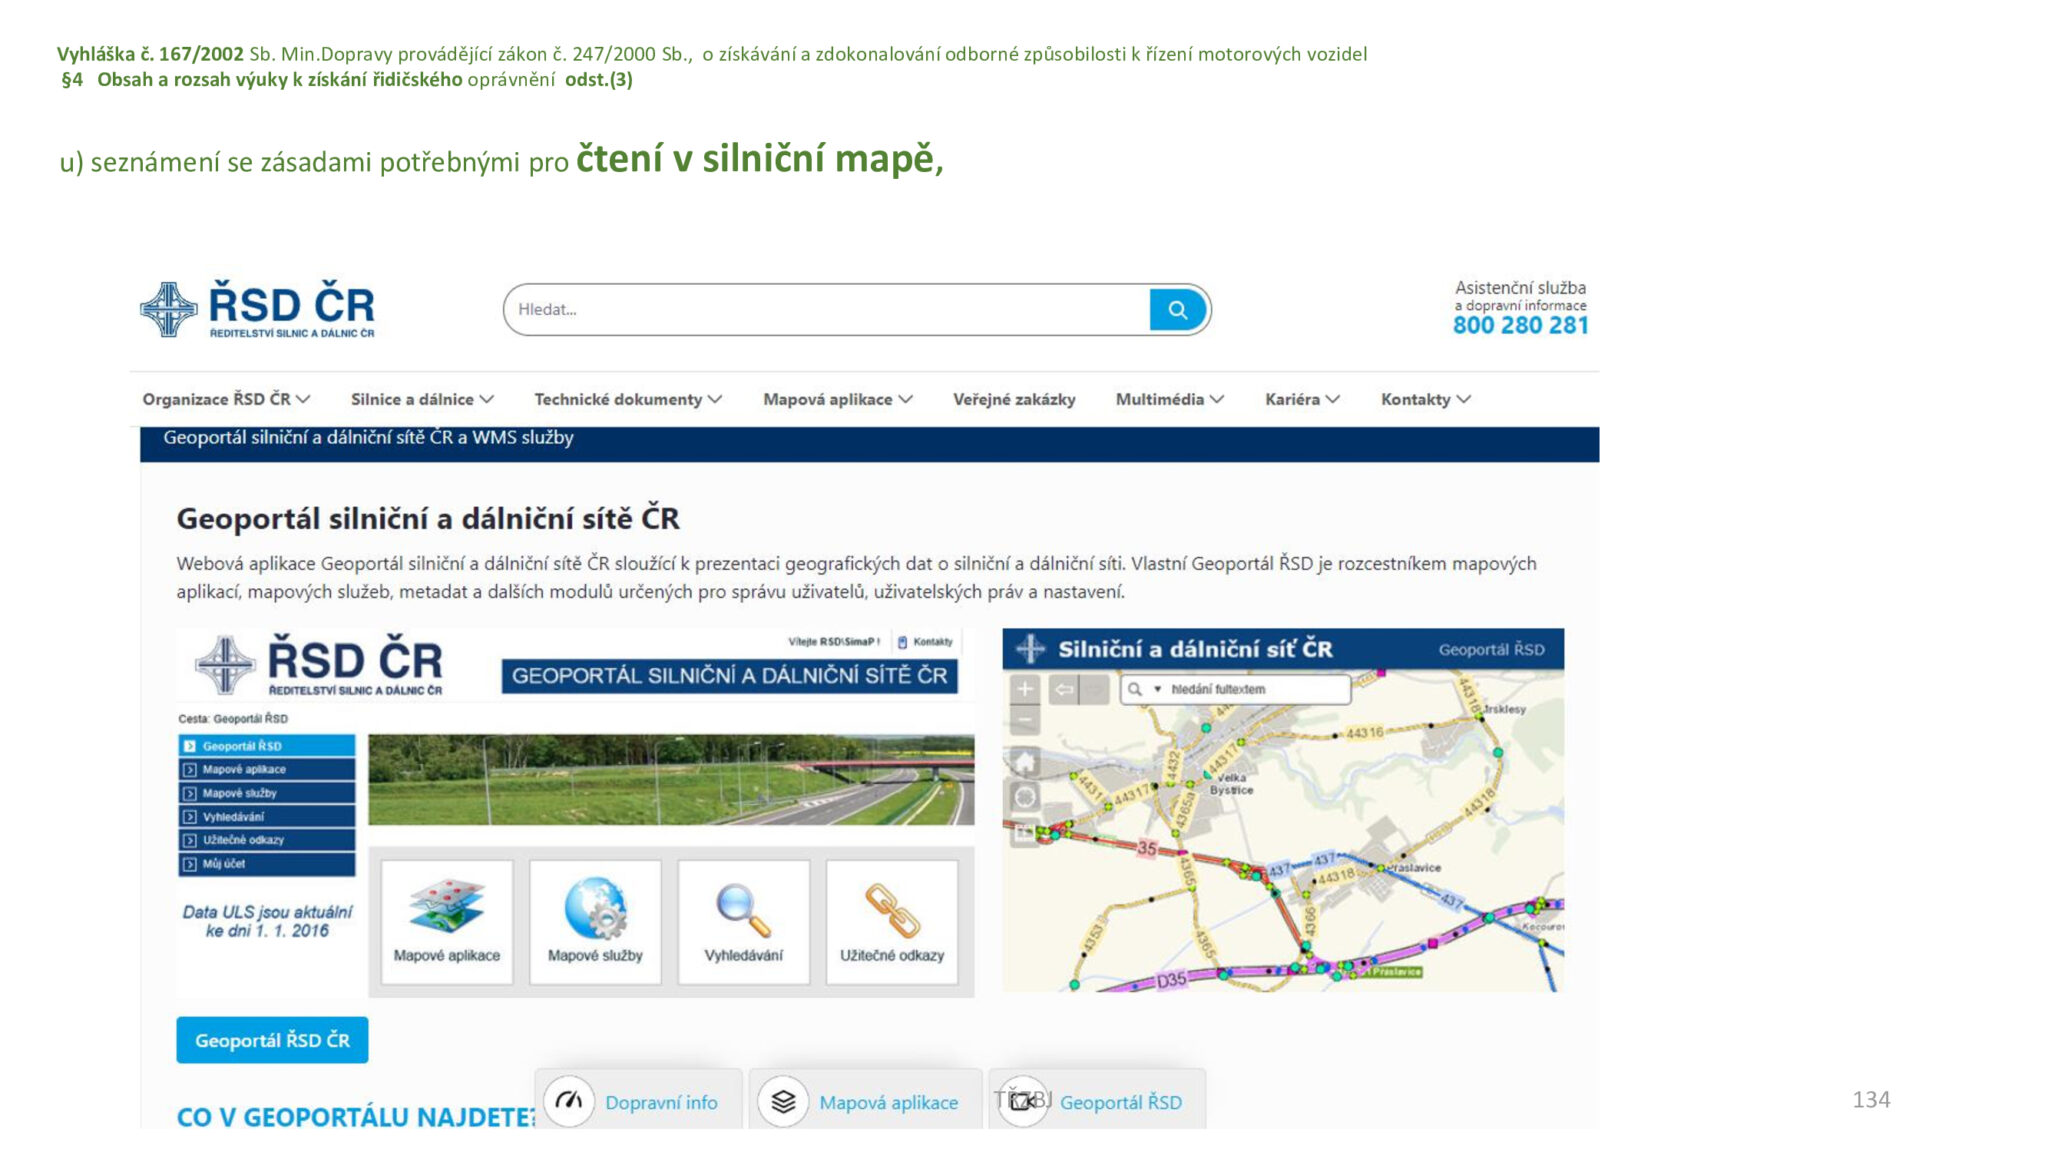Viewport: 2048px width, 1152px height.
Task: Expand Multimédia menu
Action: click(1170, 399)
